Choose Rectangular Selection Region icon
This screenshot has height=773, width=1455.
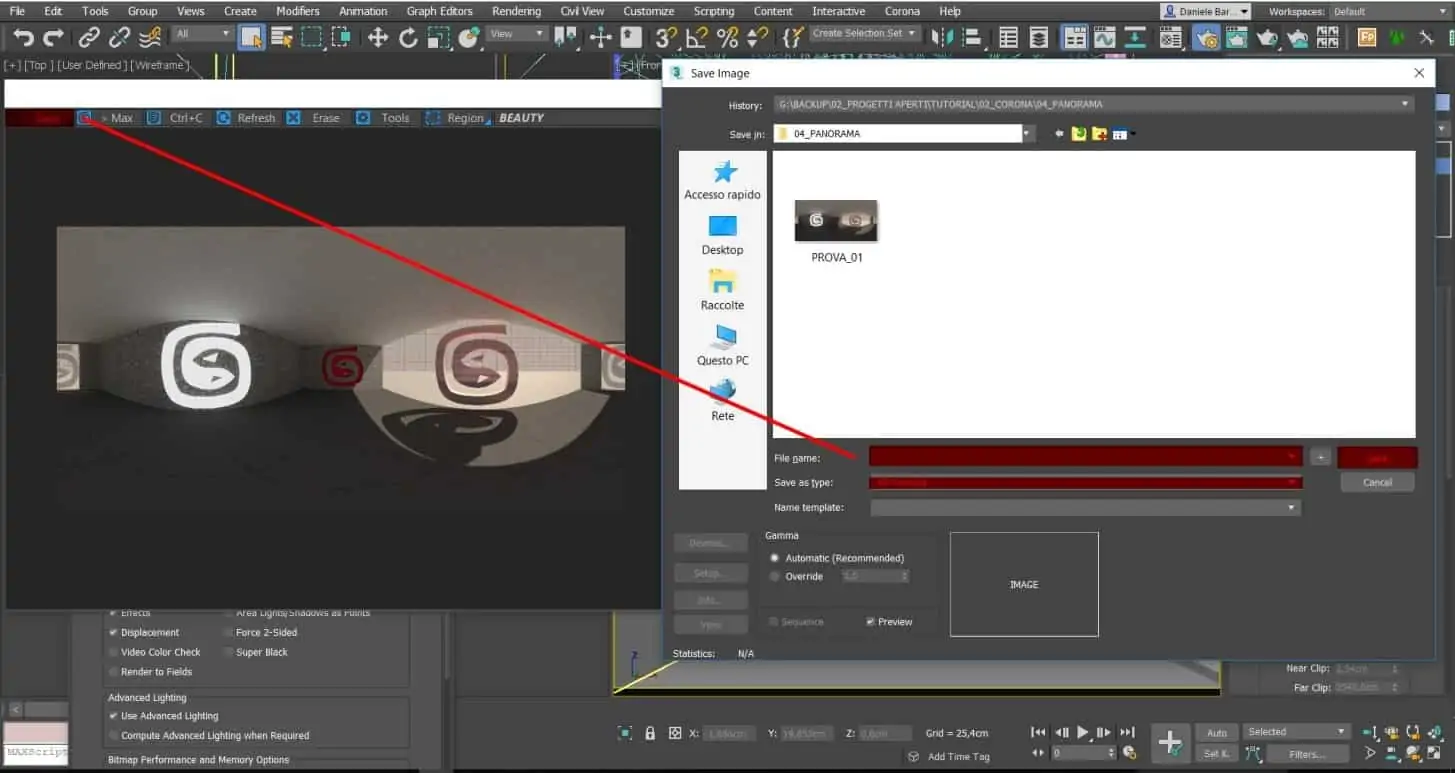tap(312, 38)
